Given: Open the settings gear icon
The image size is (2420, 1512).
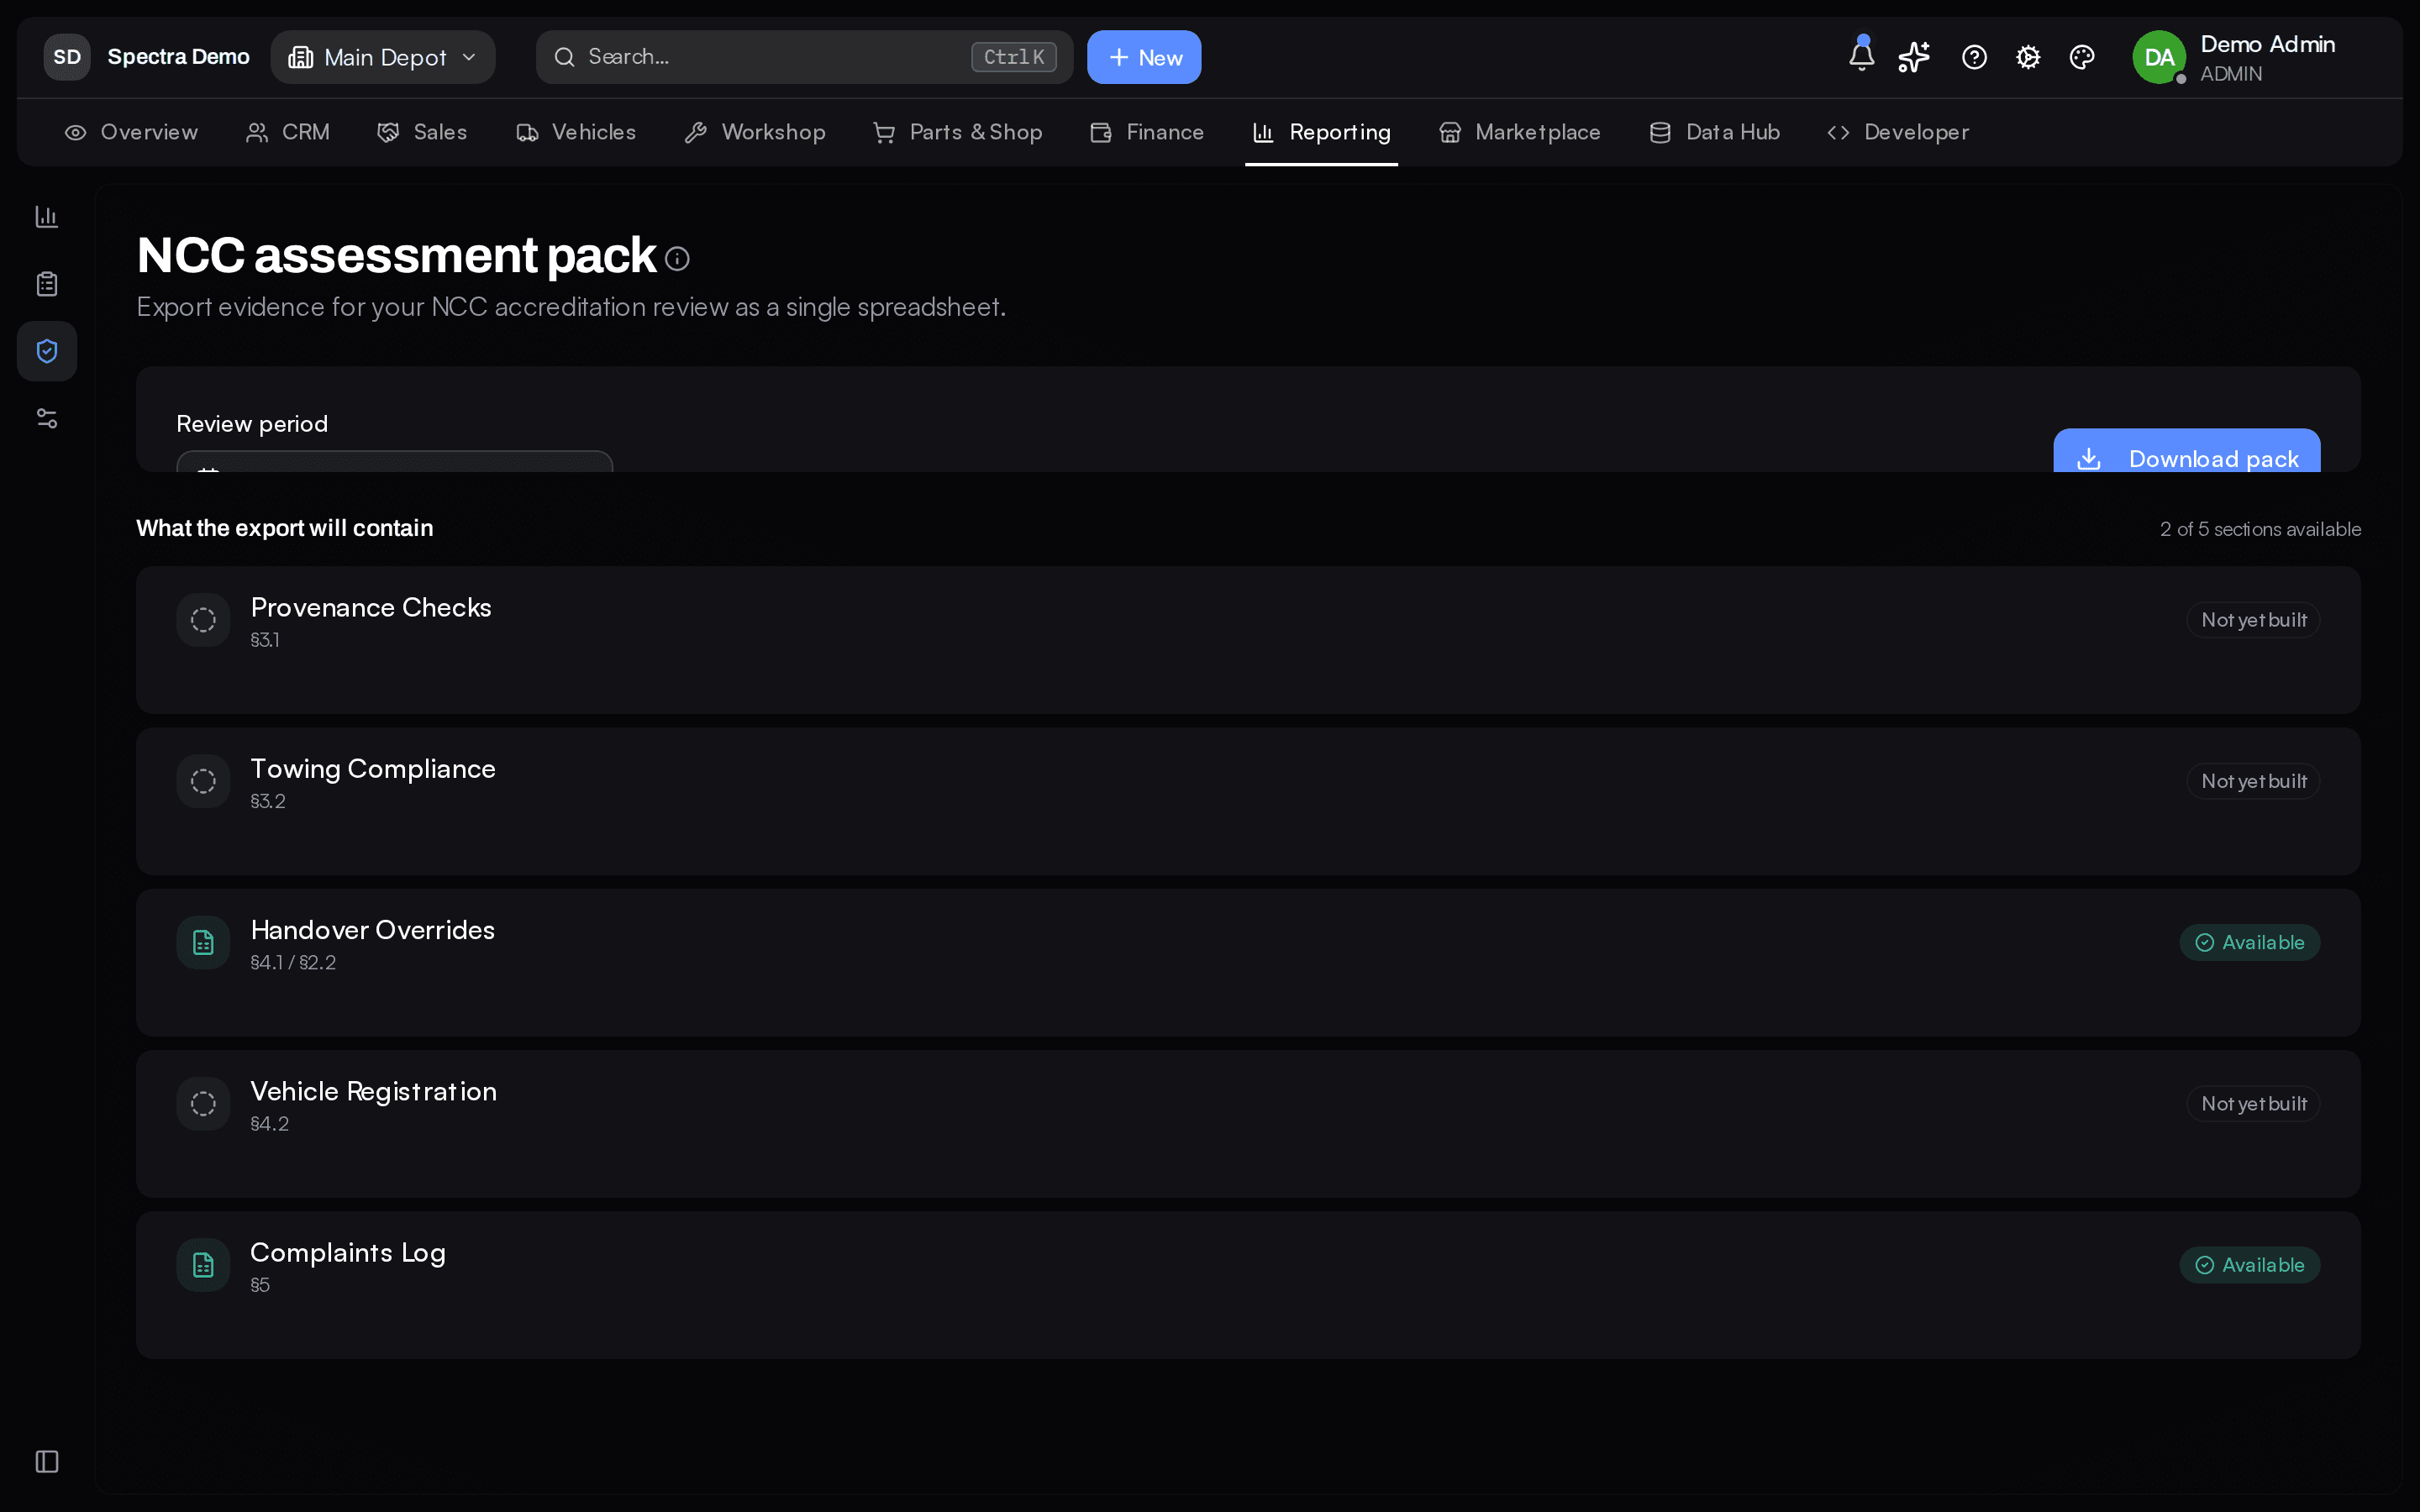Looking at the screenshot, I should [2028, 57].
